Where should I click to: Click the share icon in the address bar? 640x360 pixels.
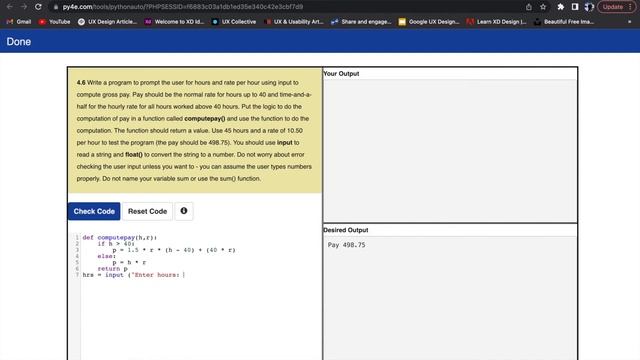529,7
